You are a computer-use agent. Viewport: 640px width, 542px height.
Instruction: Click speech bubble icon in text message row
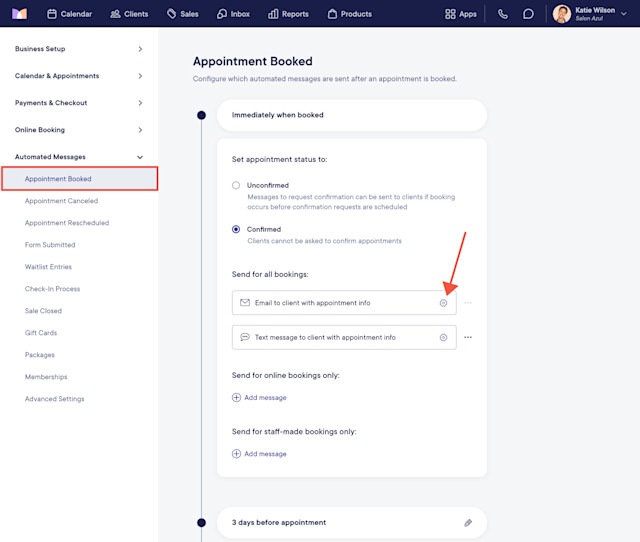pos(245,337)
